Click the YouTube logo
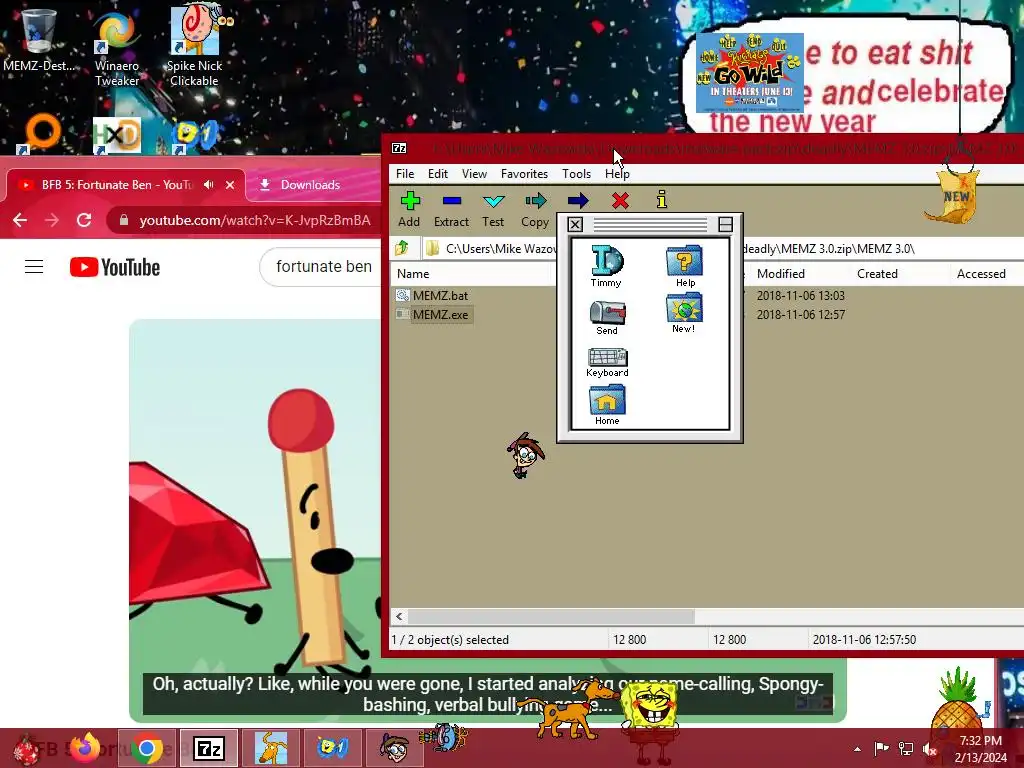 click(115, 267)
